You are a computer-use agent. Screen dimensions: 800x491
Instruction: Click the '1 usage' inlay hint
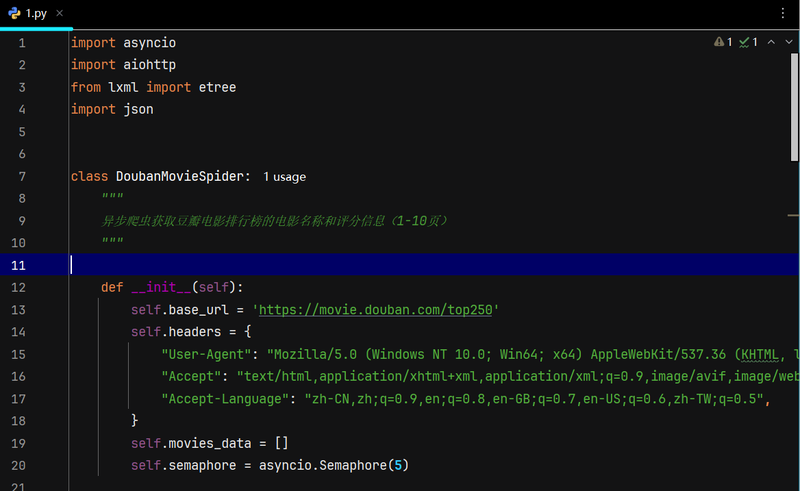[285, 177]
